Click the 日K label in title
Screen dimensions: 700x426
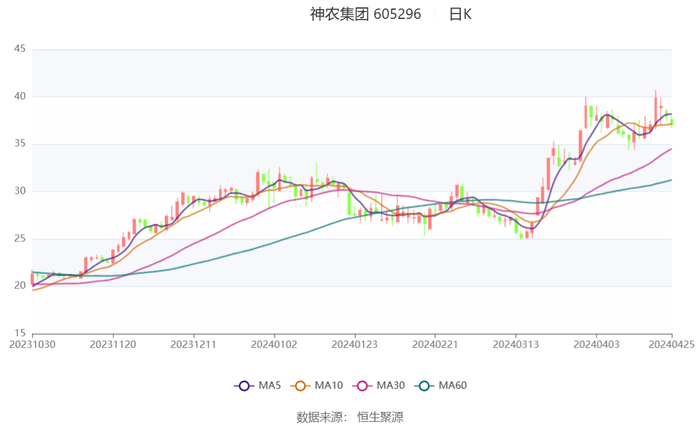[460, 14]
